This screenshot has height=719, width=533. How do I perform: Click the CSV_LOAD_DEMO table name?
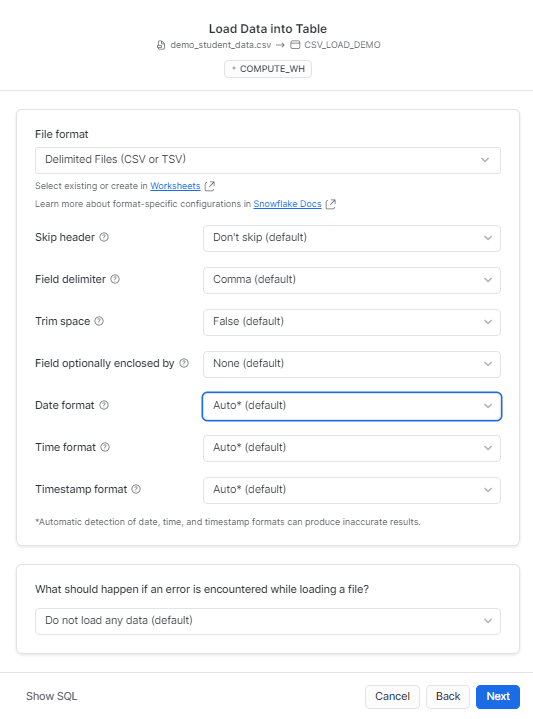[x=342, y=45]
